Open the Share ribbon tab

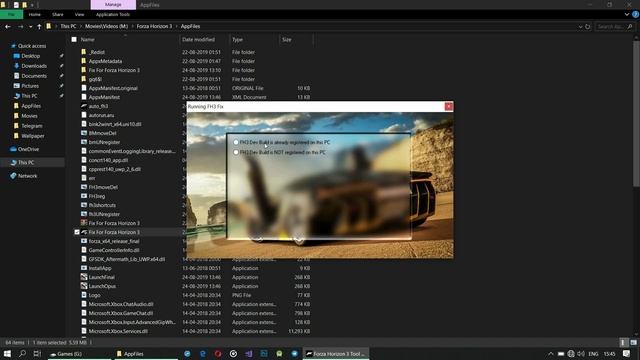(x=58, y=14)
